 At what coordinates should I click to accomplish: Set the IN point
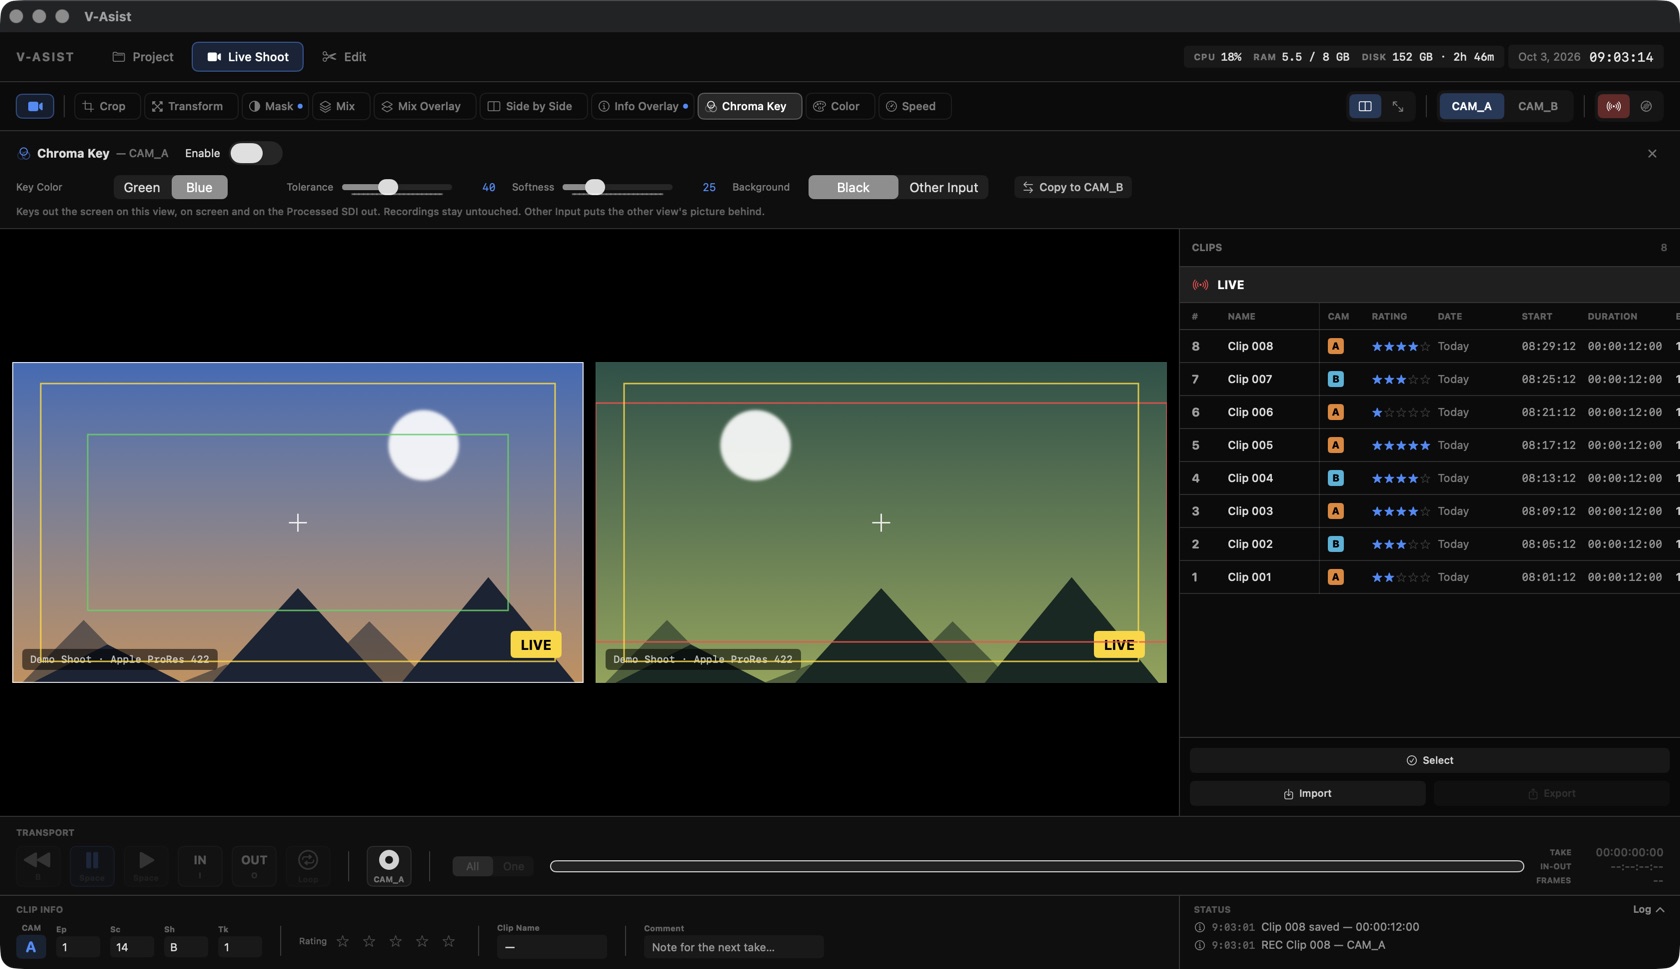[x=200, y=865]
